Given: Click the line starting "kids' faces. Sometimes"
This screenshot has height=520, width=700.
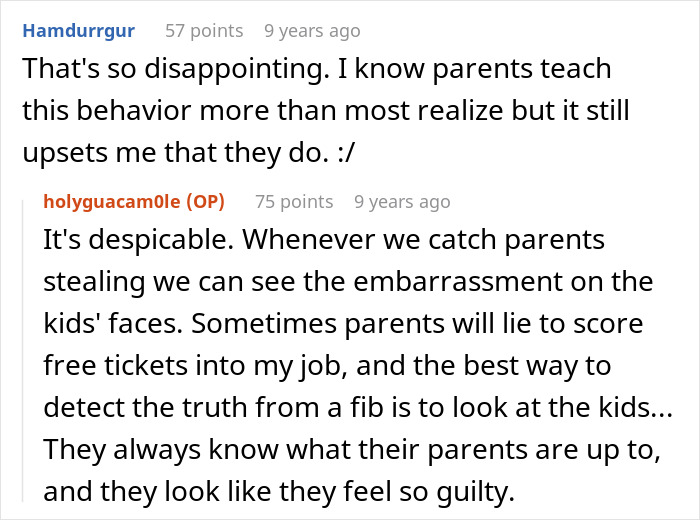Looking at the screenshot, I should click(x=343, y=325).
